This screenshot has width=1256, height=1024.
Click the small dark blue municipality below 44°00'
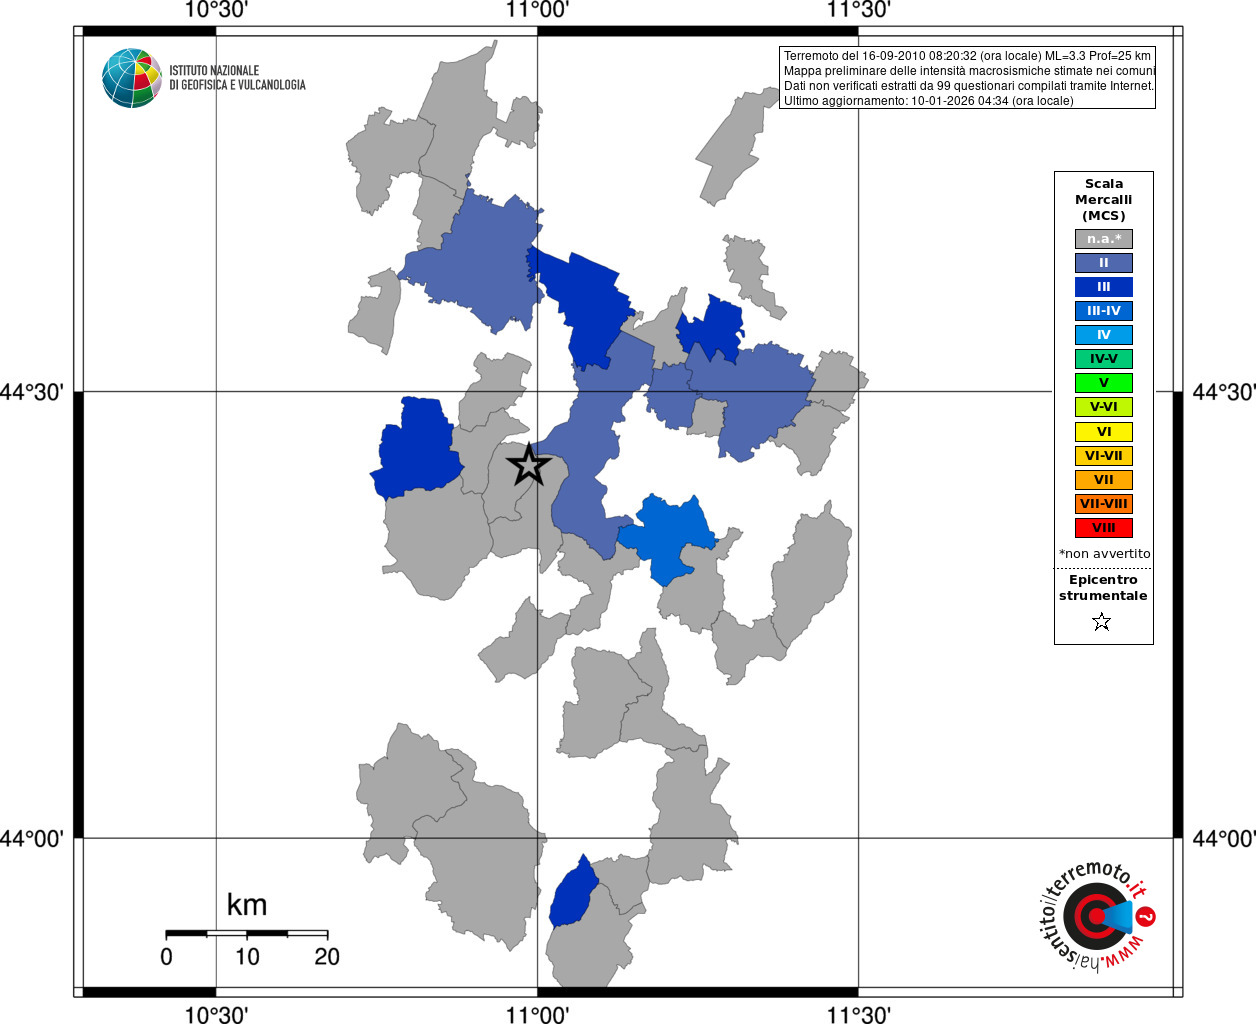tap(573, 893)
